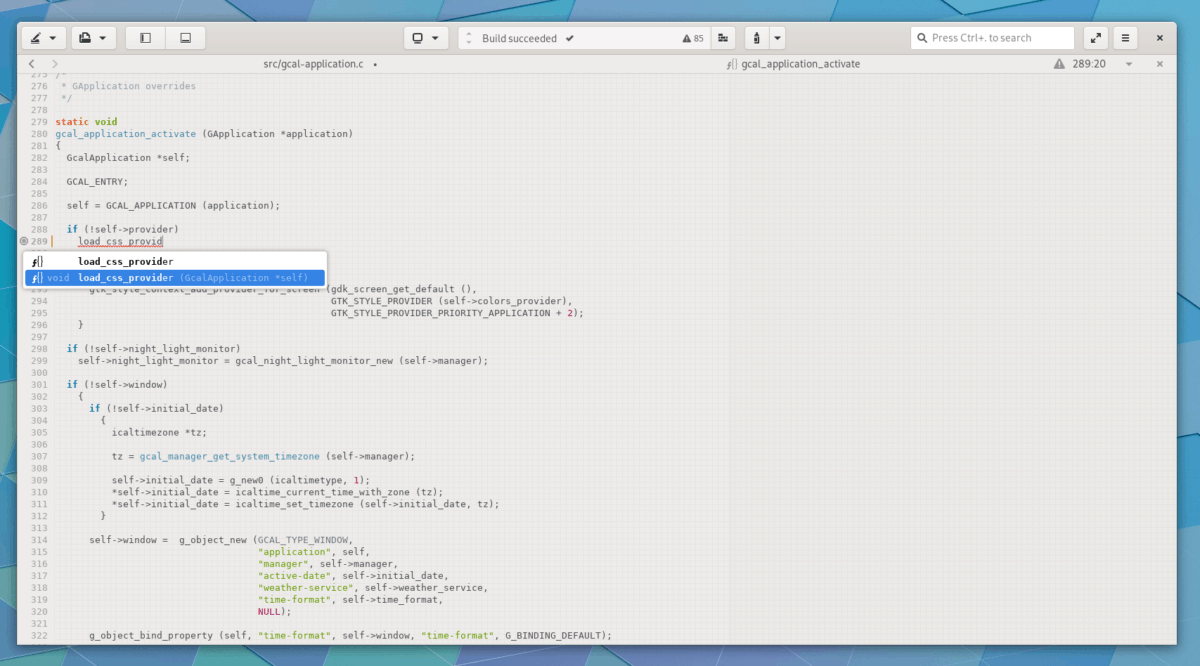The height and width of the screenshot is (666, 1200).
Task: Toggle the breakpoint marker on line 289
Action: click(25, 241)
